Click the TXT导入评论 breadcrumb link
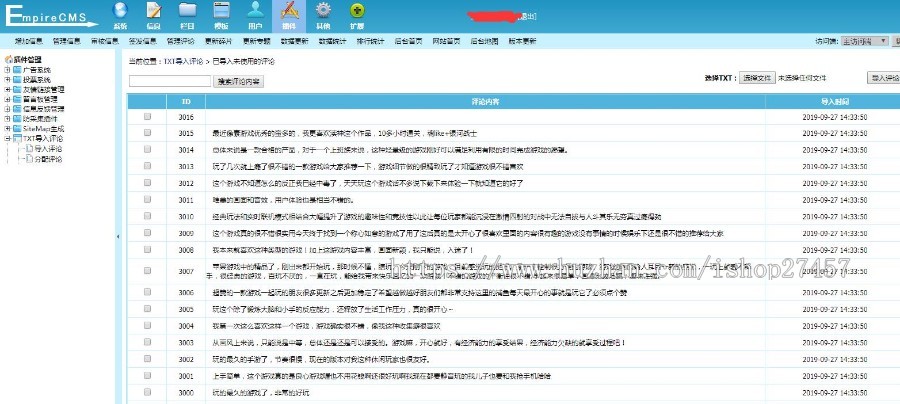Screen dimensions: 900x404 click(x=184, y=61)
